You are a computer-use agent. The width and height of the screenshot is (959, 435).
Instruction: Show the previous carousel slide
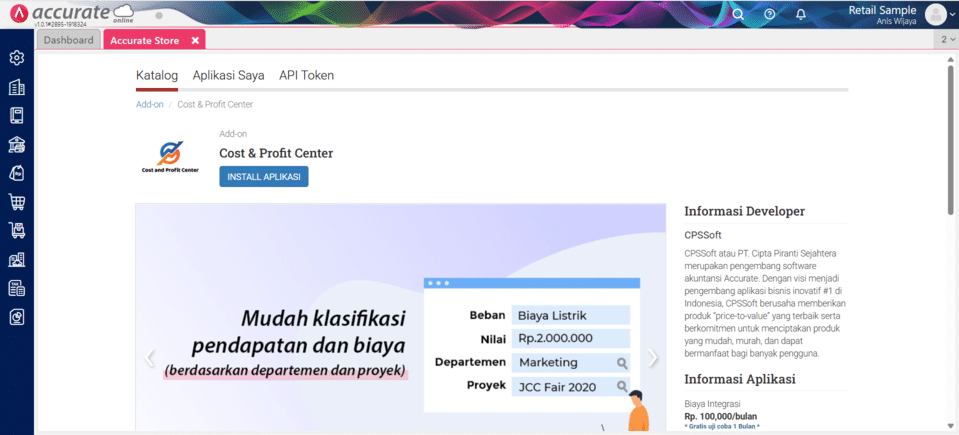[149, 358]
